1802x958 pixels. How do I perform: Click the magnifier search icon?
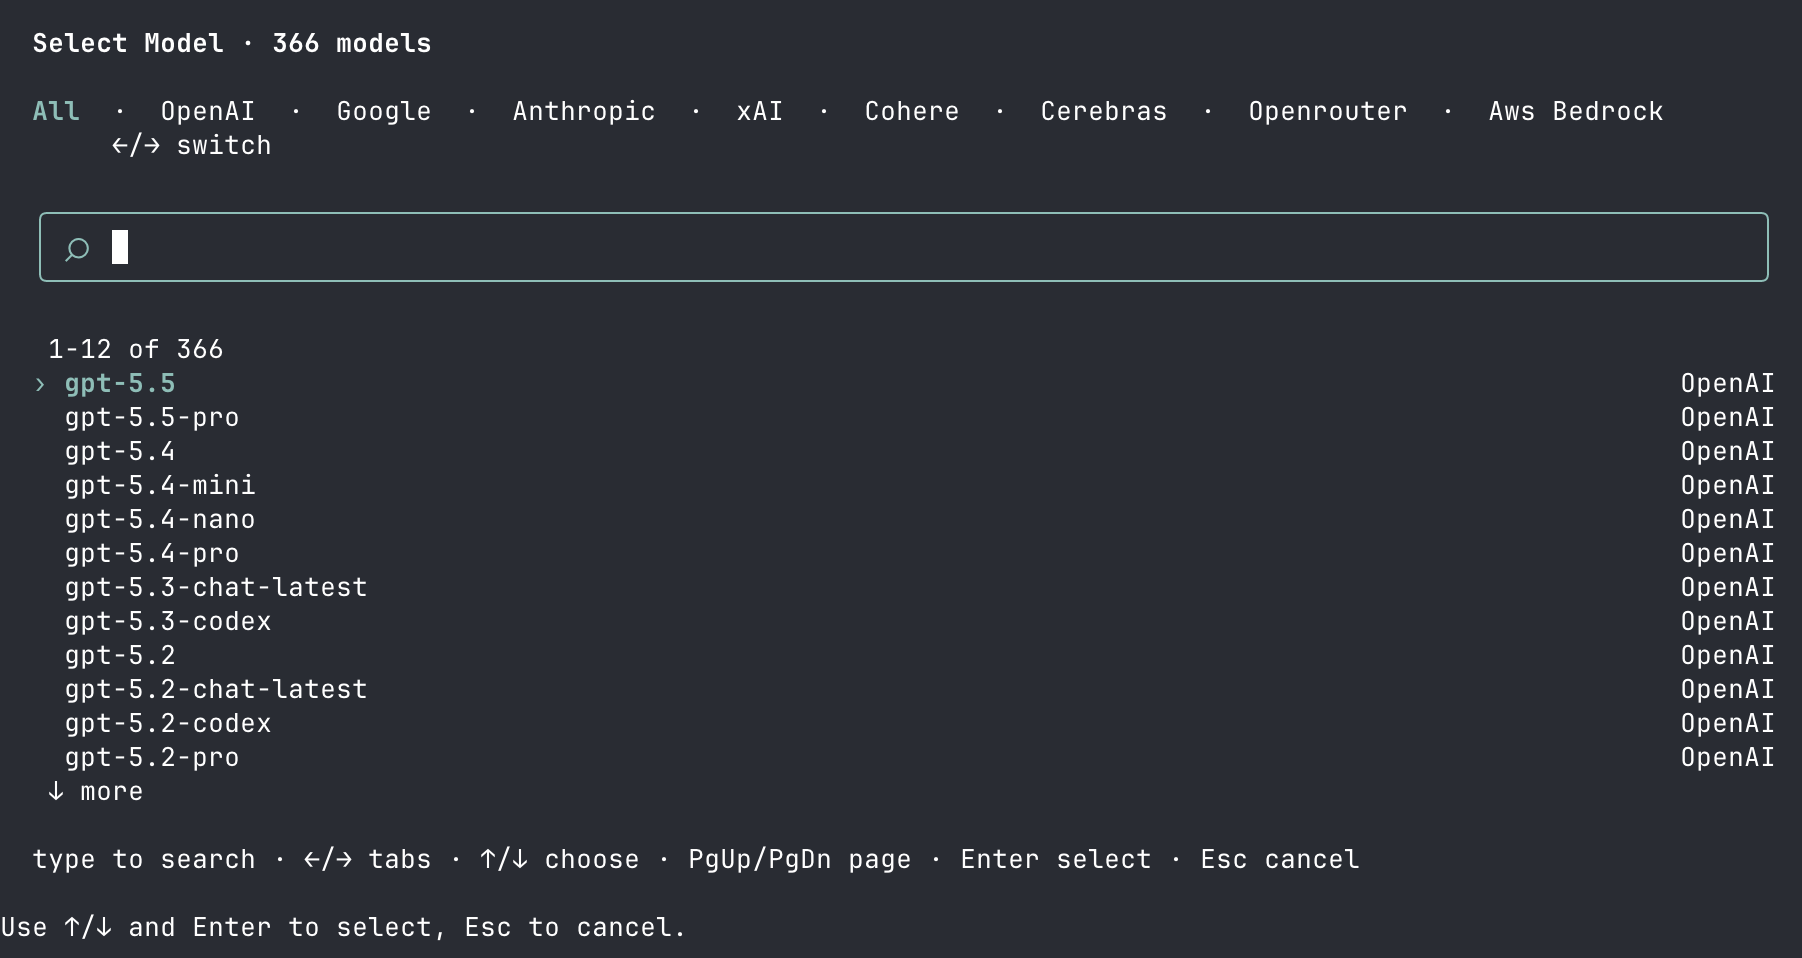coord(77,248)
